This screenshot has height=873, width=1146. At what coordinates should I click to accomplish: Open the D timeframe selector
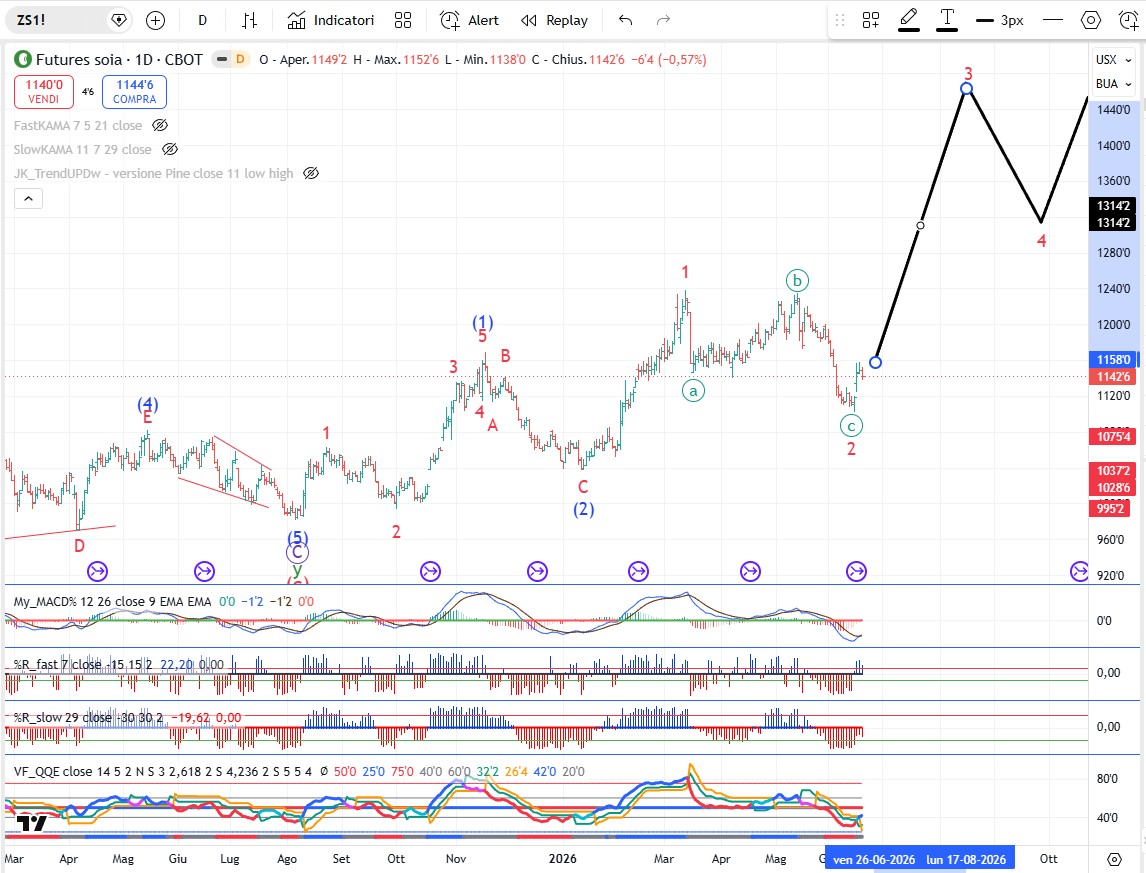202,20
